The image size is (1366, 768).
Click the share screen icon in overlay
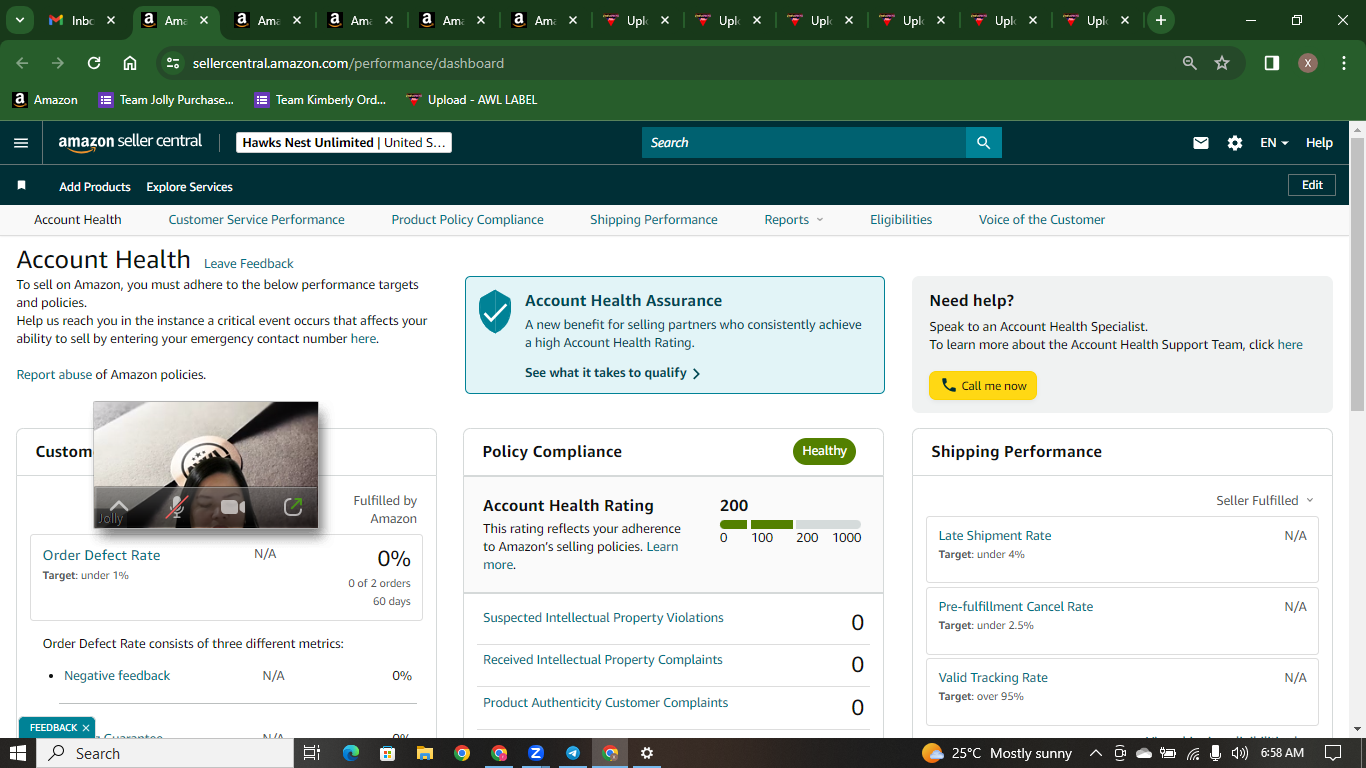tap(292, 507)
